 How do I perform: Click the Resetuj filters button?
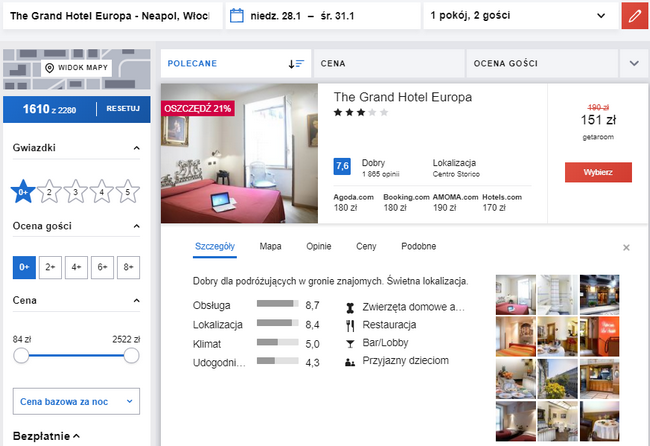click(123, 109)
